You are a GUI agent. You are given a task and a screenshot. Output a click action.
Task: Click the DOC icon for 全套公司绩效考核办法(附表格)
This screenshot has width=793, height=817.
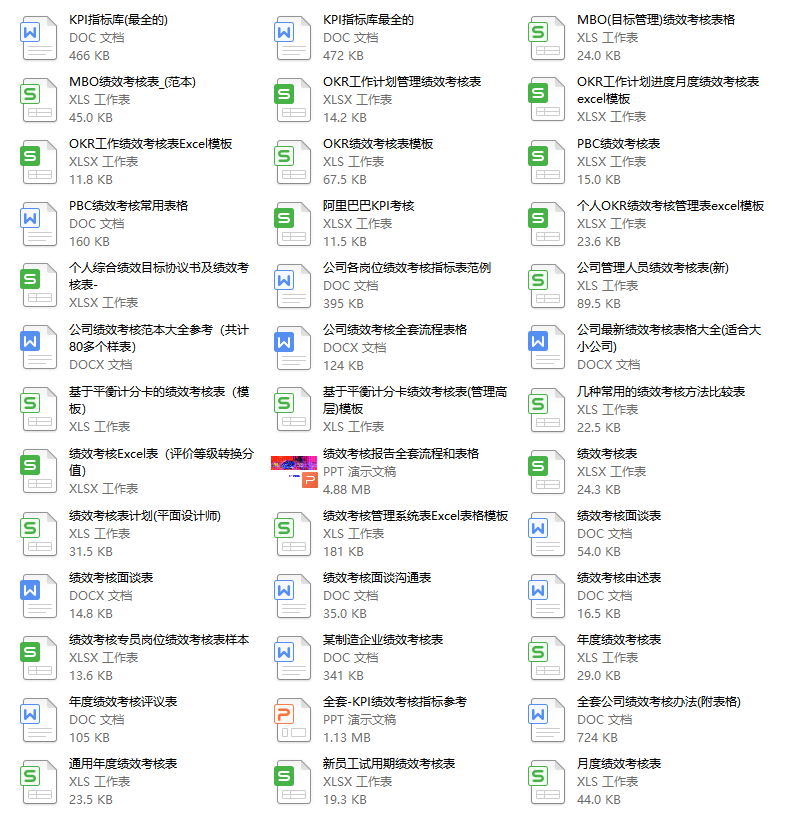tap(547, 720)
